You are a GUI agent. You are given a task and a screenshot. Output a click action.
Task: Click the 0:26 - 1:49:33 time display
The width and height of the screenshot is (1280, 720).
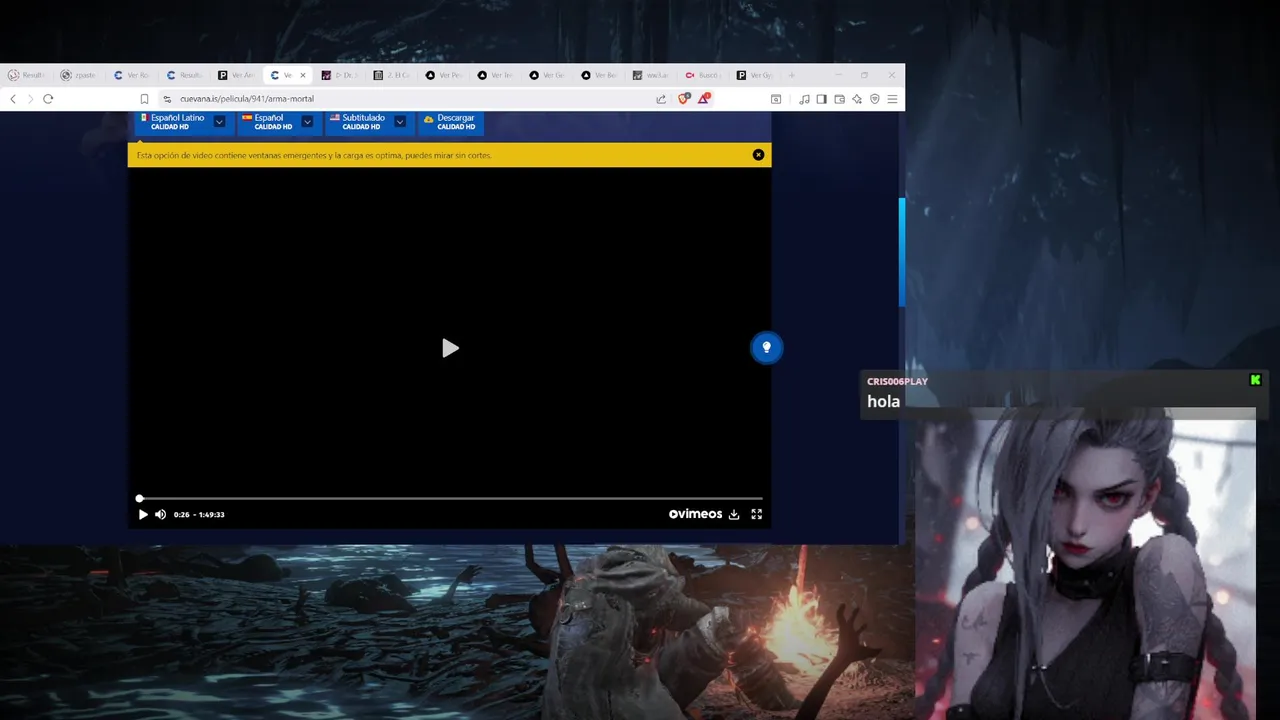click(199, 514)
